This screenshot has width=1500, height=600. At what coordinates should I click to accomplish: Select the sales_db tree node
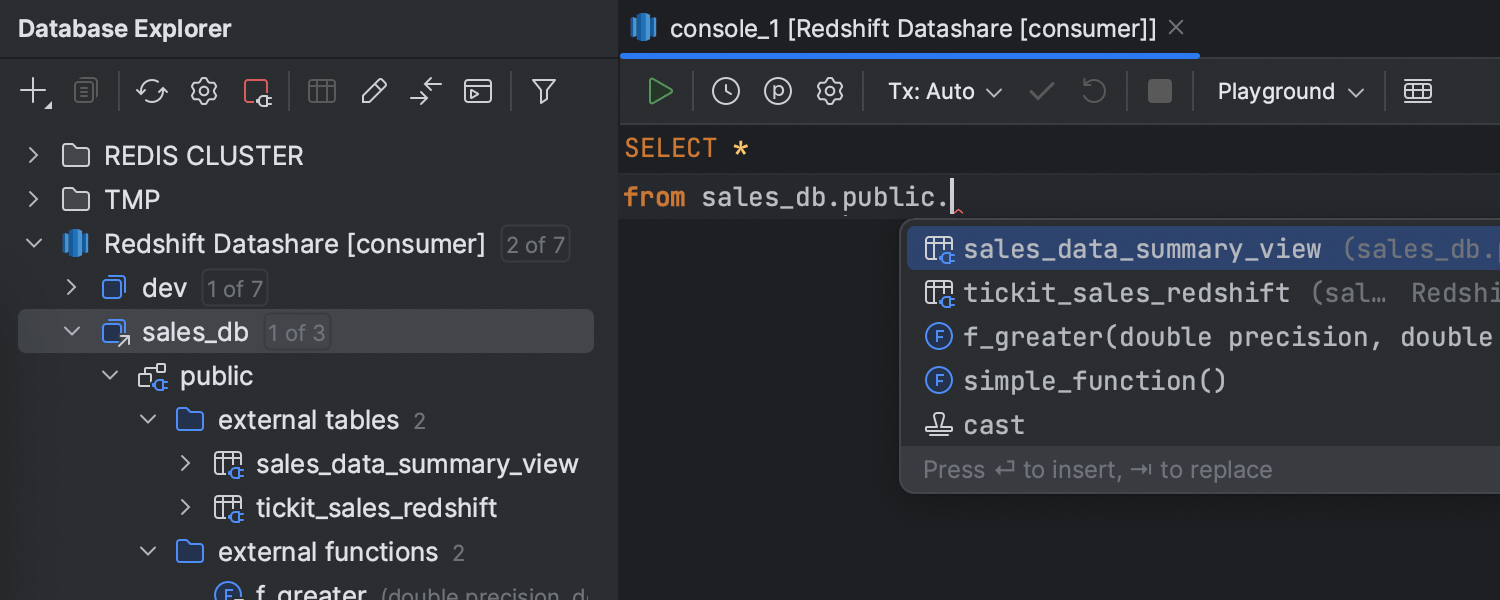[x=195, y=332]
